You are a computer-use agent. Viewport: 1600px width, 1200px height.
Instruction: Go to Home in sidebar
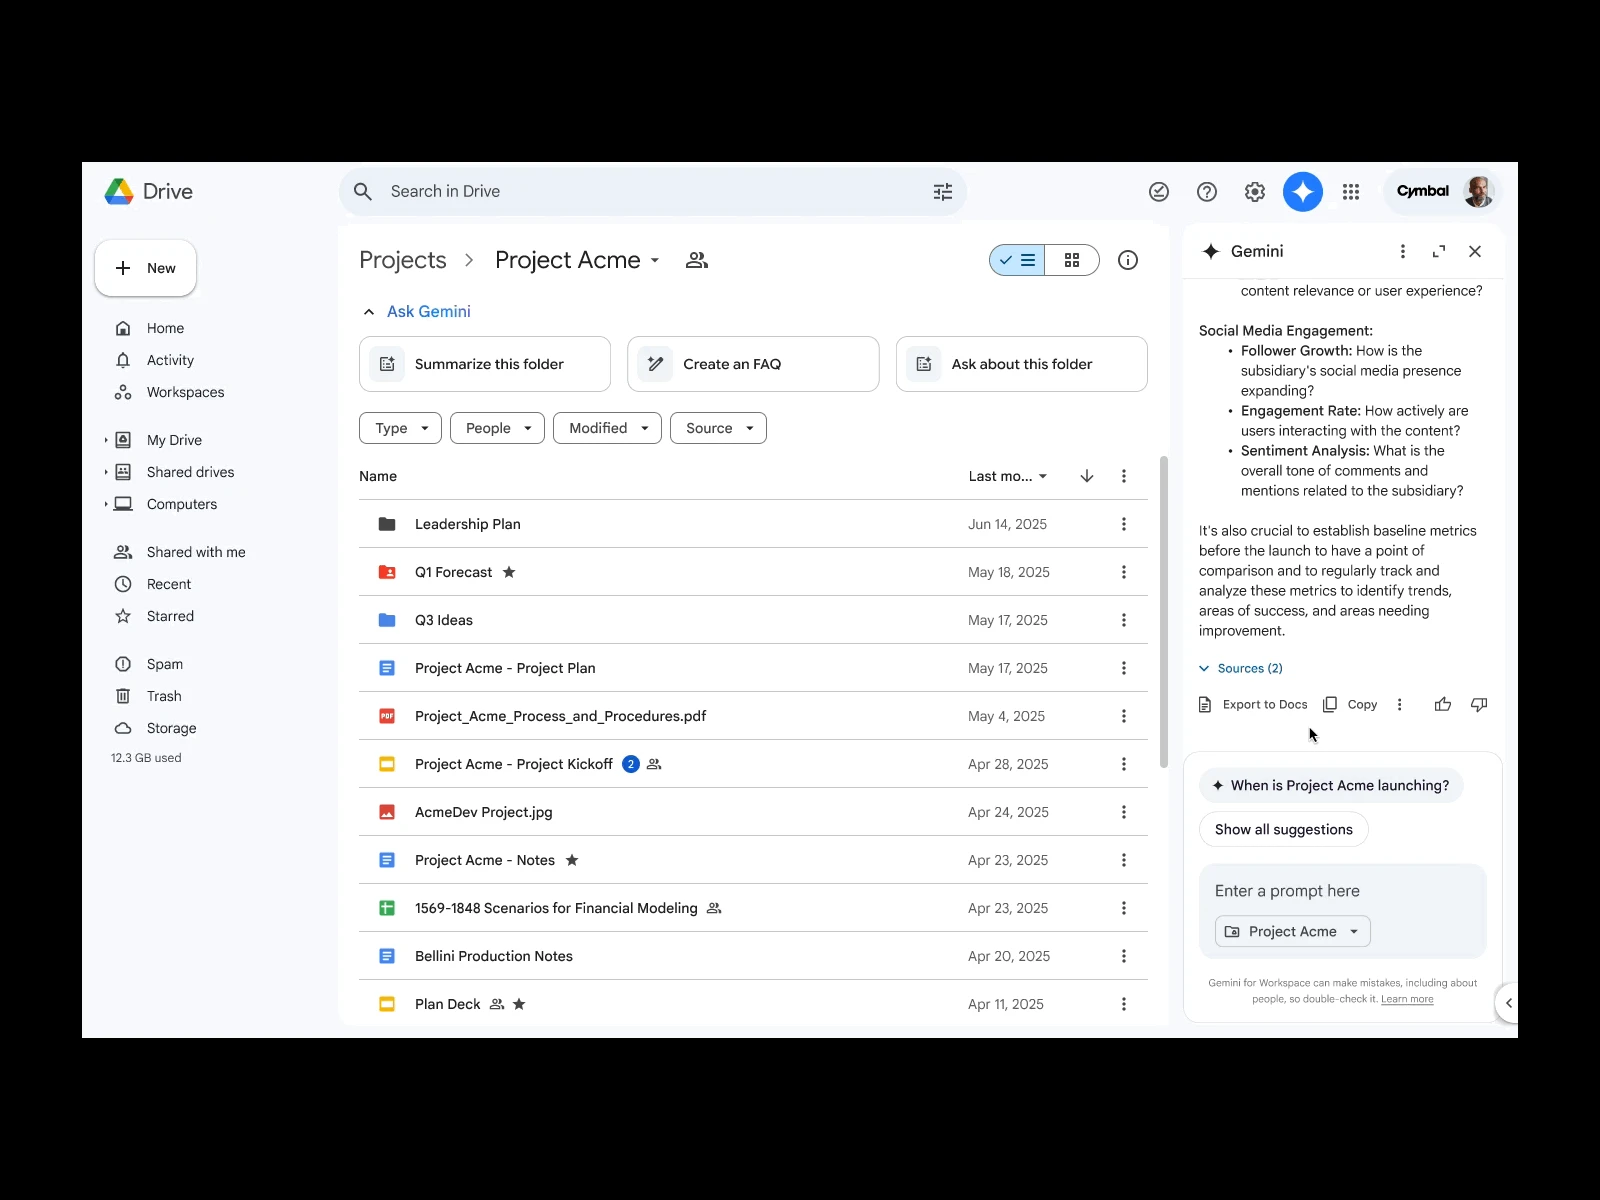165,328
